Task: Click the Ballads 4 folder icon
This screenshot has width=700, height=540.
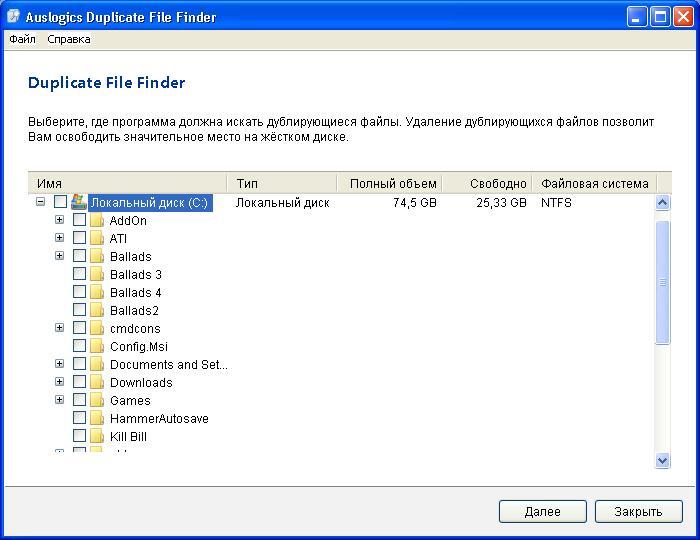Action: (x=97, y=292)
